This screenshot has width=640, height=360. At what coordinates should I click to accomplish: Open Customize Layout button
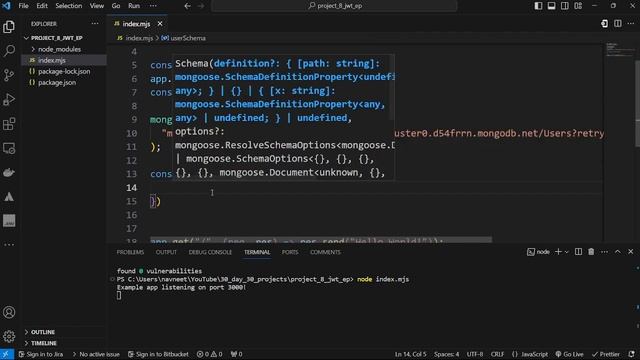[578, 6]
